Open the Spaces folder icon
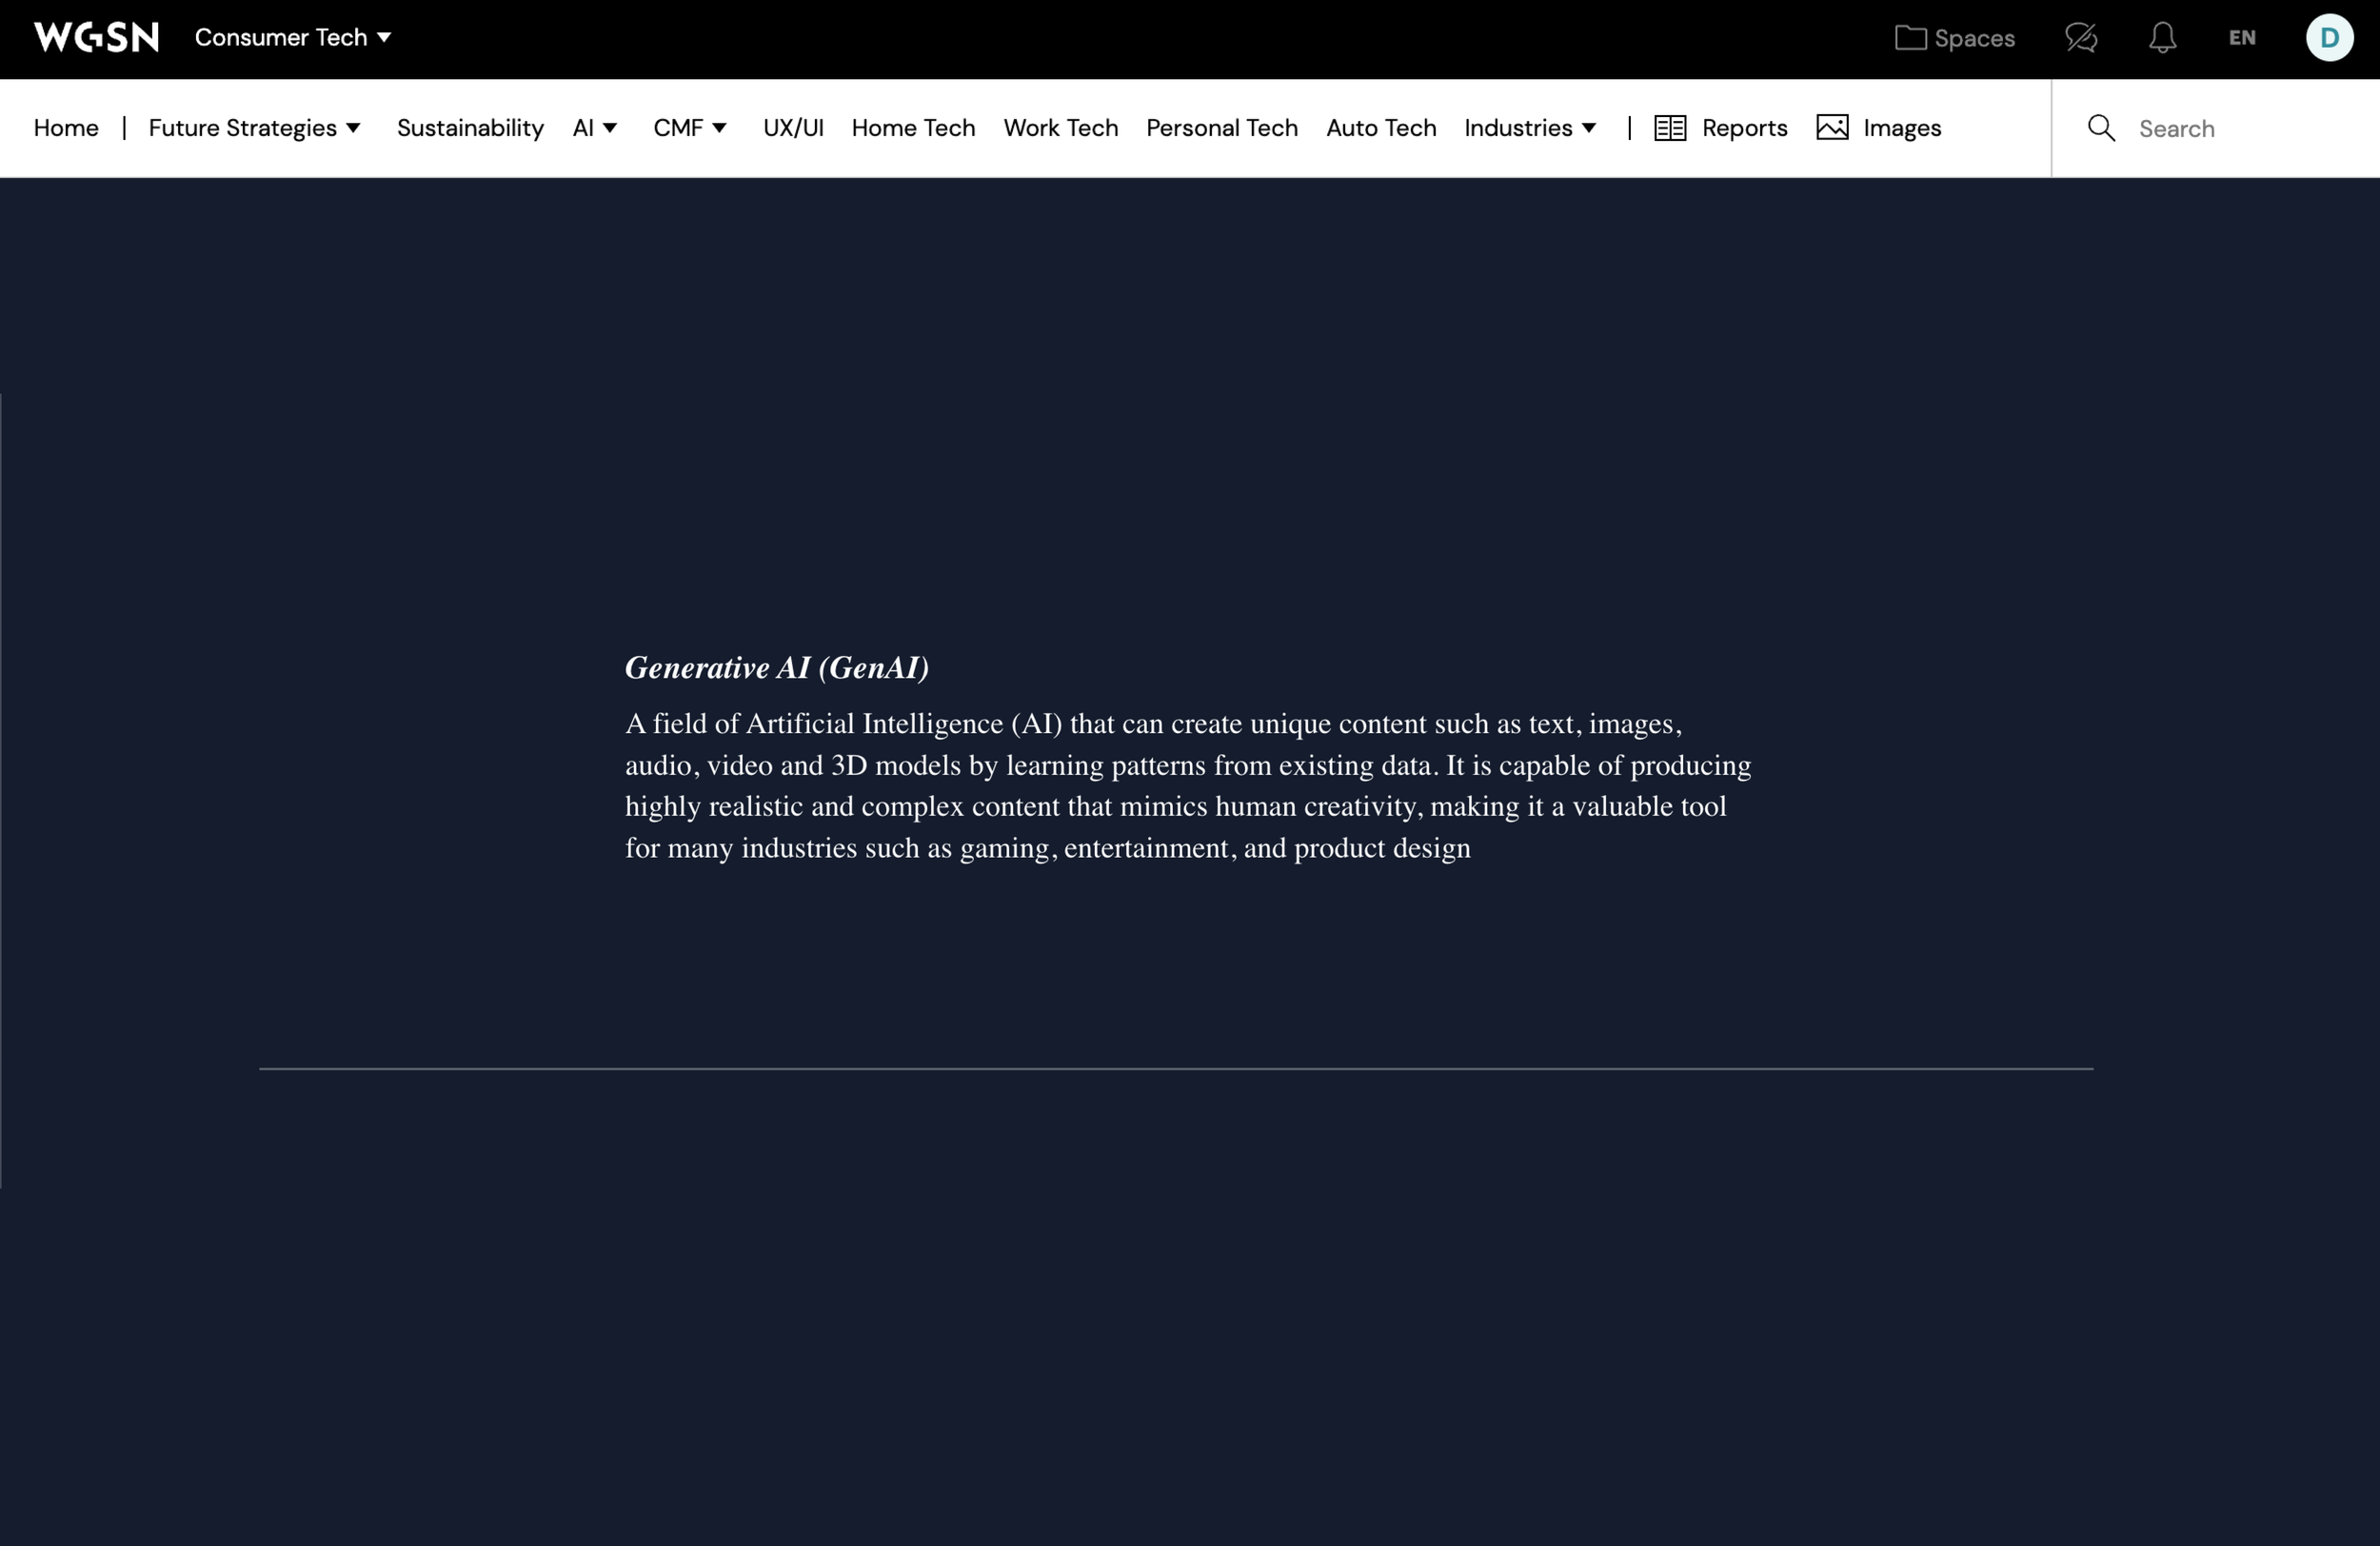 tap(1910, 38)
